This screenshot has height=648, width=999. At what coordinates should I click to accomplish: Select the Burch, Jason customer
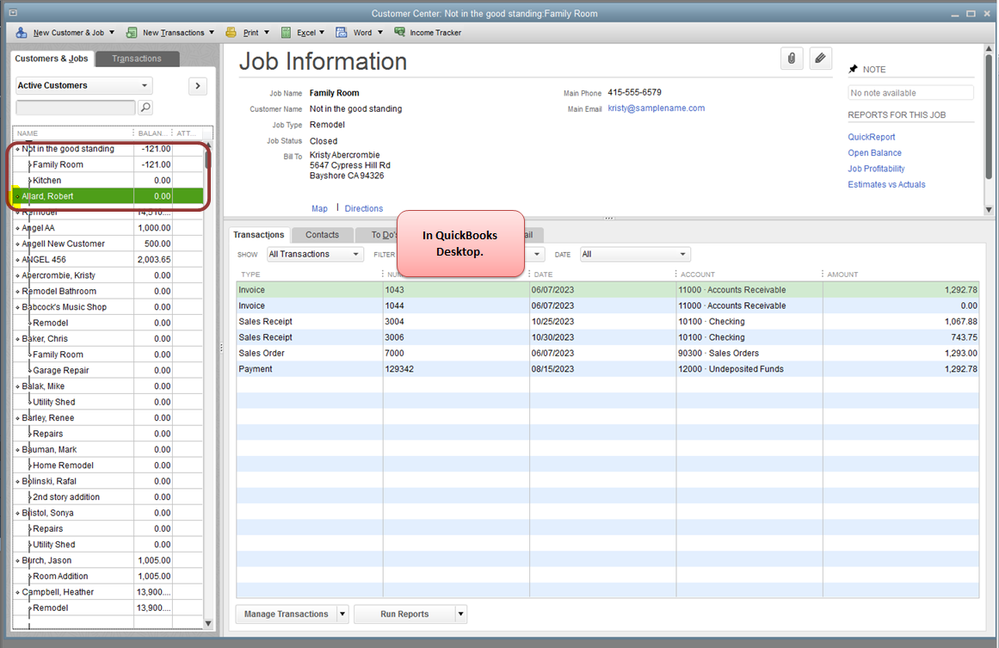point(108,560)
